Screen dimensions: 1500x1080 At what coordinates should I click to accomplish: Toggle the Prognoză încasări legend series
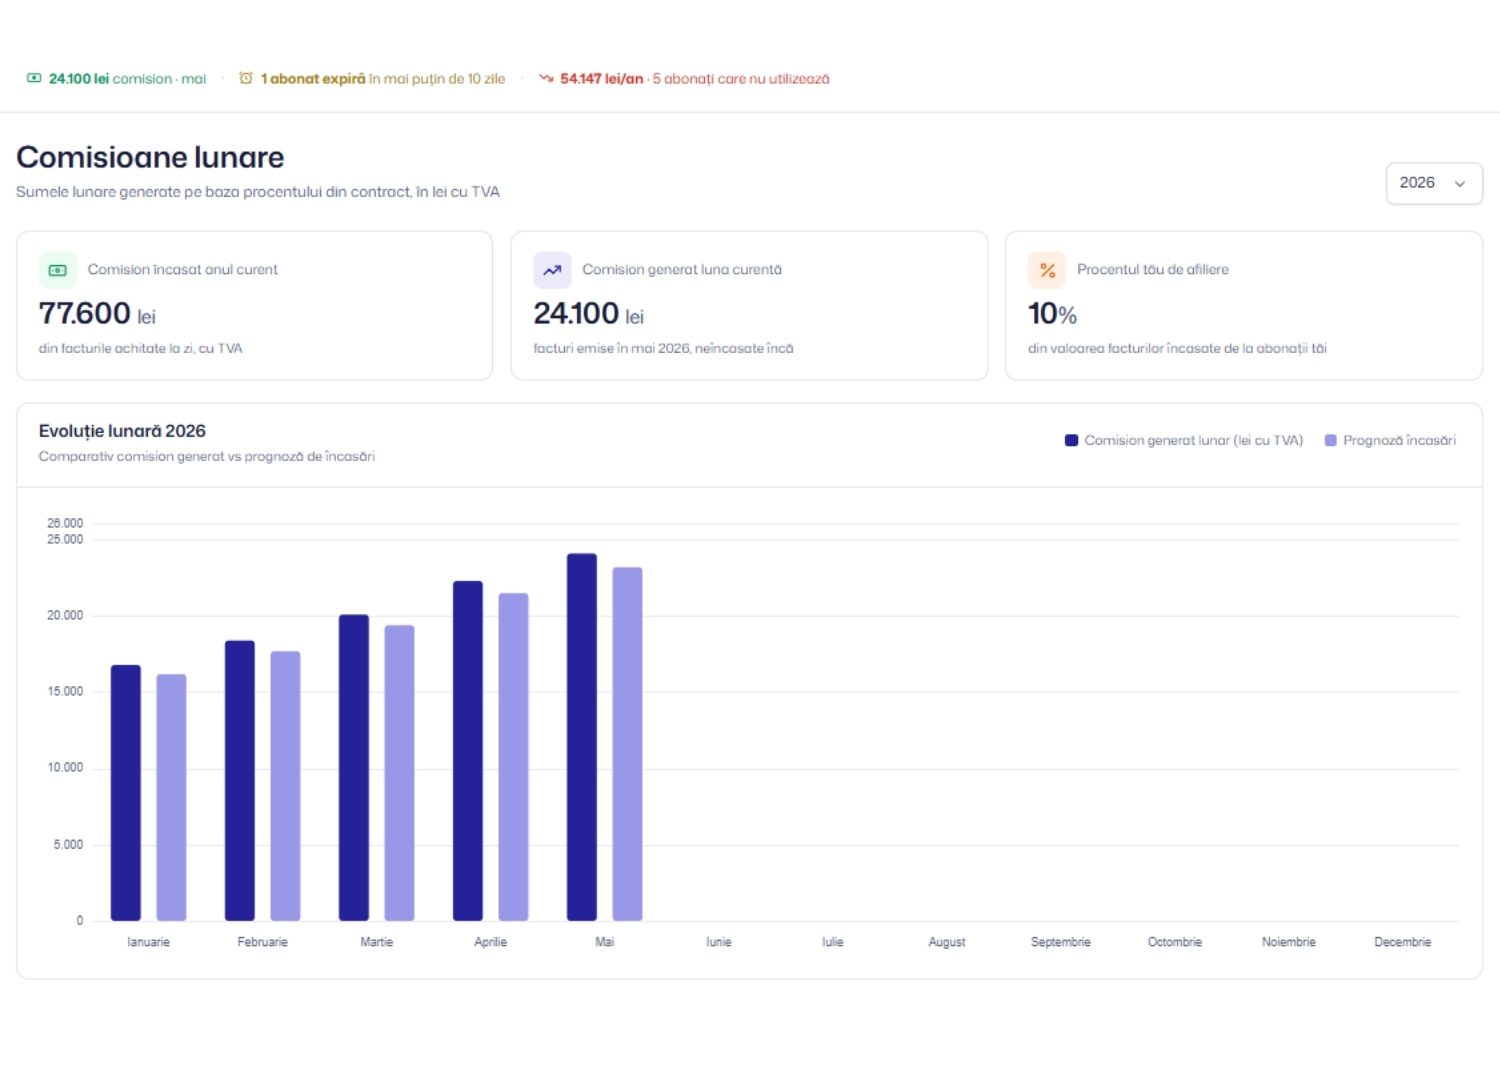tap(1390, 440)
